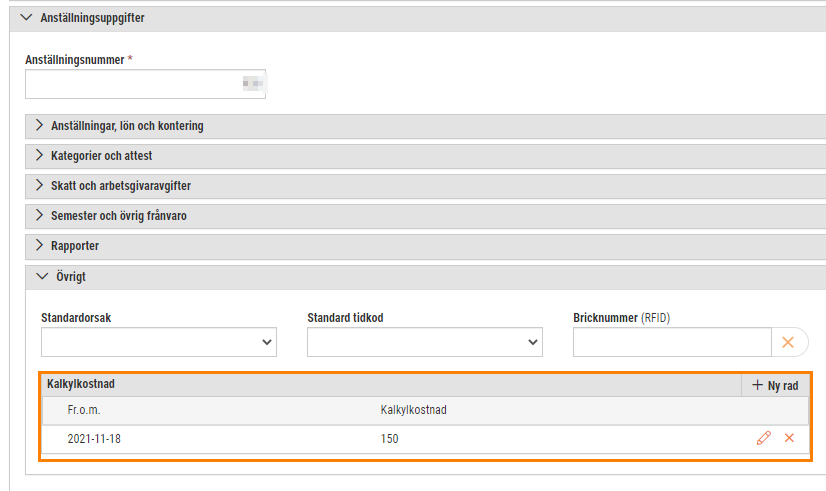Edit the 2021-11-18 Kalkylkostnad row with pencil icon
Image resolution: width=826 pixels, height=491 pixels.
pyautogui.click(x=763, y=438)
